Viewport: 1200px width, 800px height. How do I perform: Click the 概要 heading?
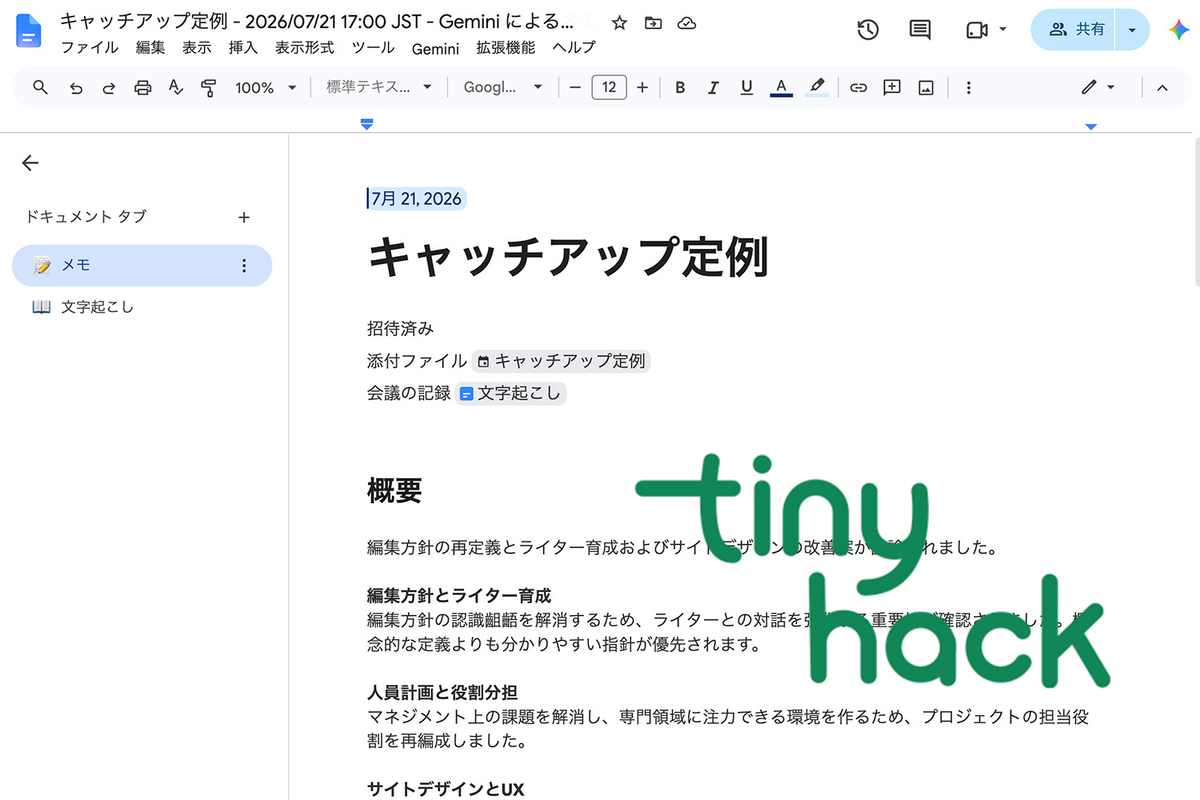[x=394, y=490]
